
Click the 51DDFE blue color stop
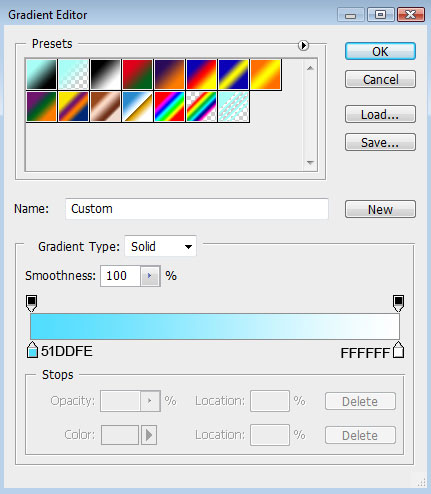(32, 350)
